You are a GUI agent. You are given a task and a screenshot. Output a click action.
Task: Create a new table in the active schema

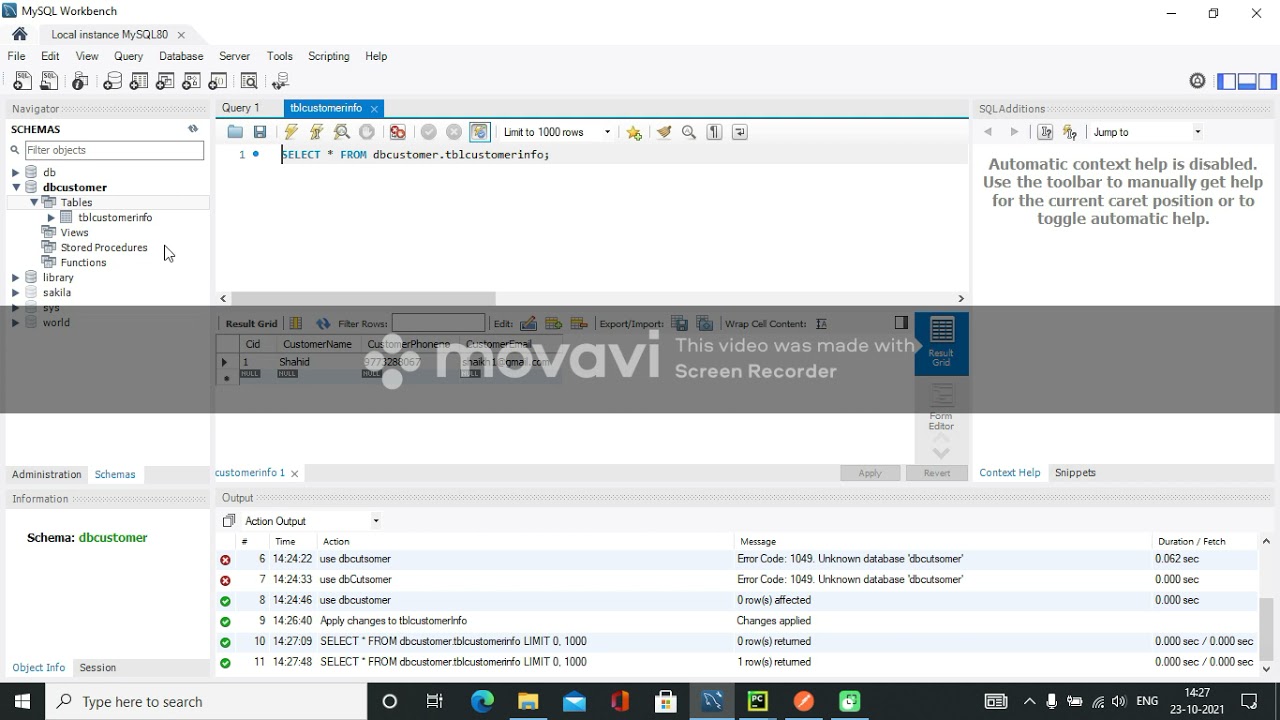click(139, 81)
